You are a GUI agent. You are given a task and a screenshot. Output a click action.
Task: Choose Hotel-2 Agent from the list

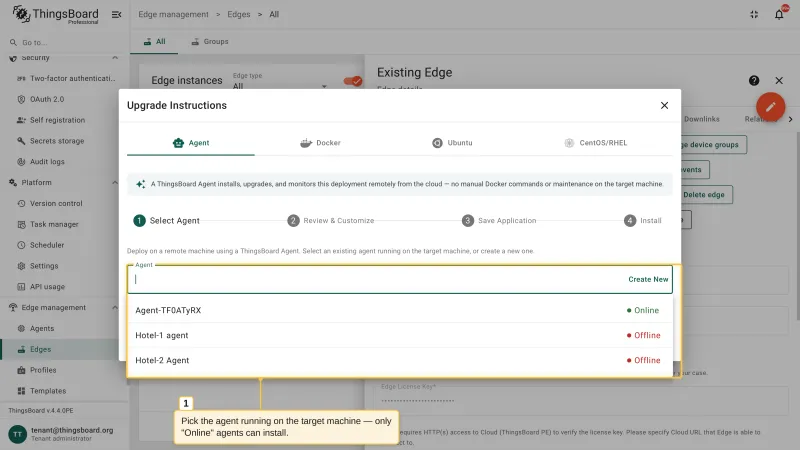(400, 360)
